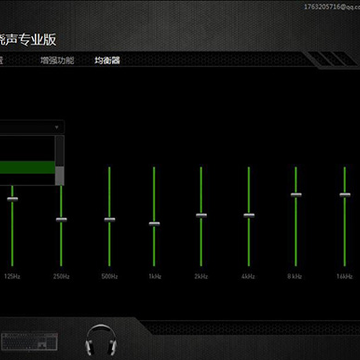Click the 125Hz frequency label

click(x=12, y=277)
